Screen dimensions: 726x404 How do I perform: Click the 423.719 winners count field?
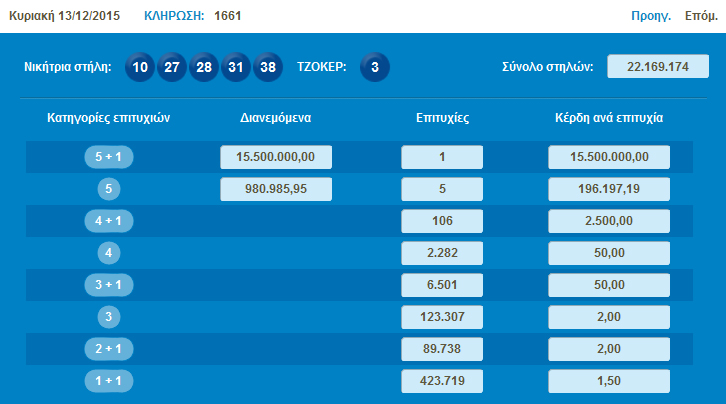(x=441, y=381)
